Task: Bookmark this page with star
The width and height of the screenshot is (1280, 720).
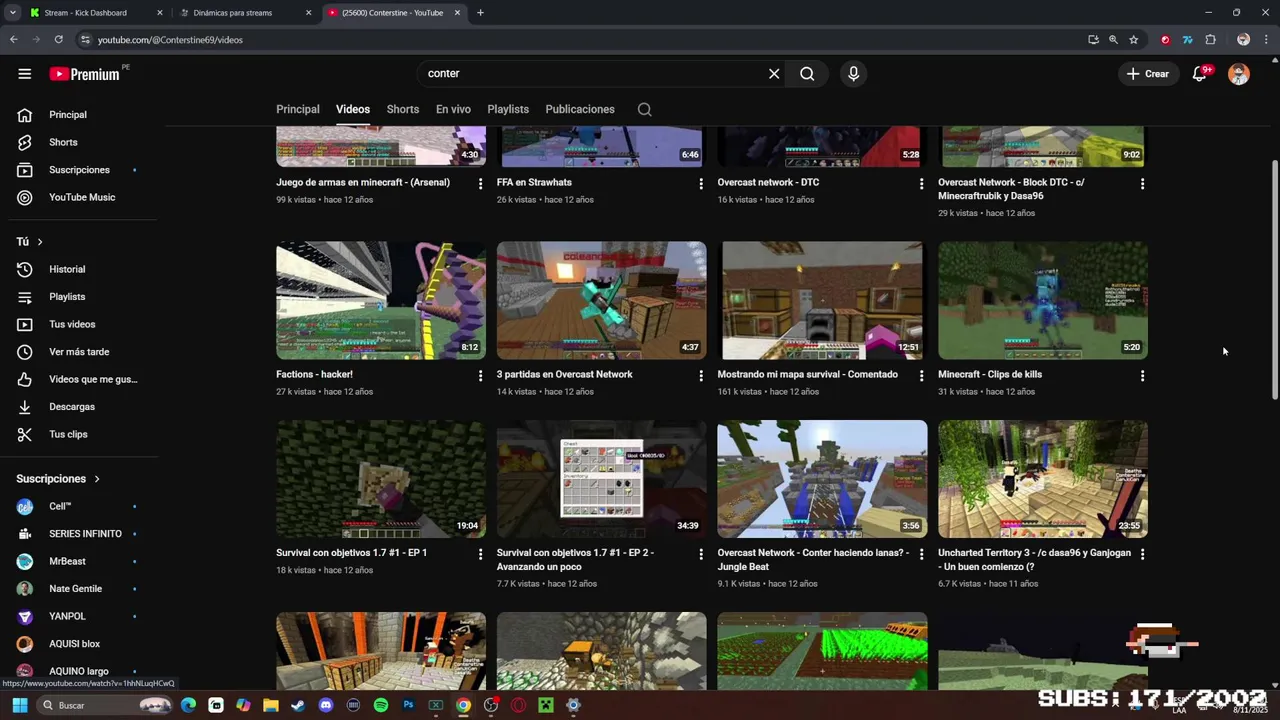Action: [x=1133, y=40]
